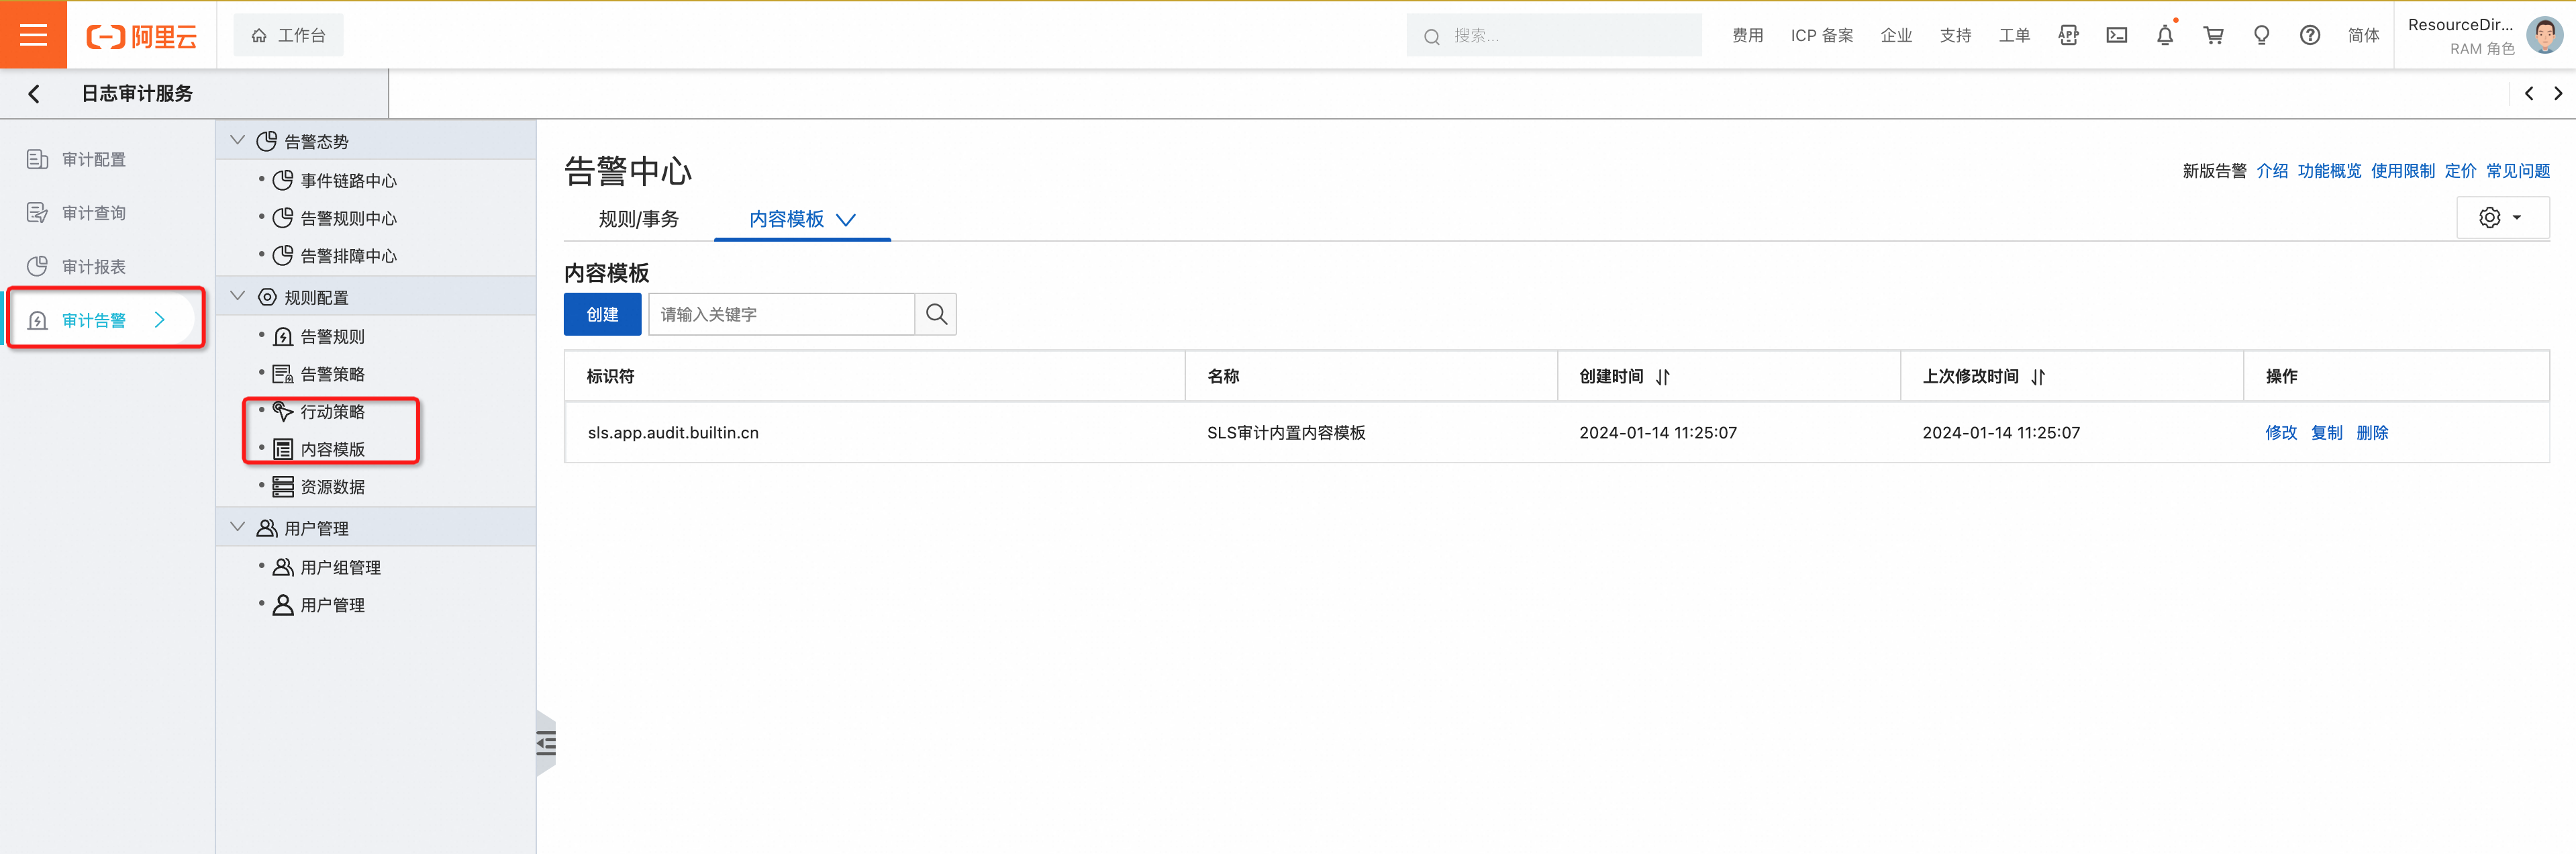The image size is (2576, 854).
Task: Open the help question-mark icon
Action: 2309,36
